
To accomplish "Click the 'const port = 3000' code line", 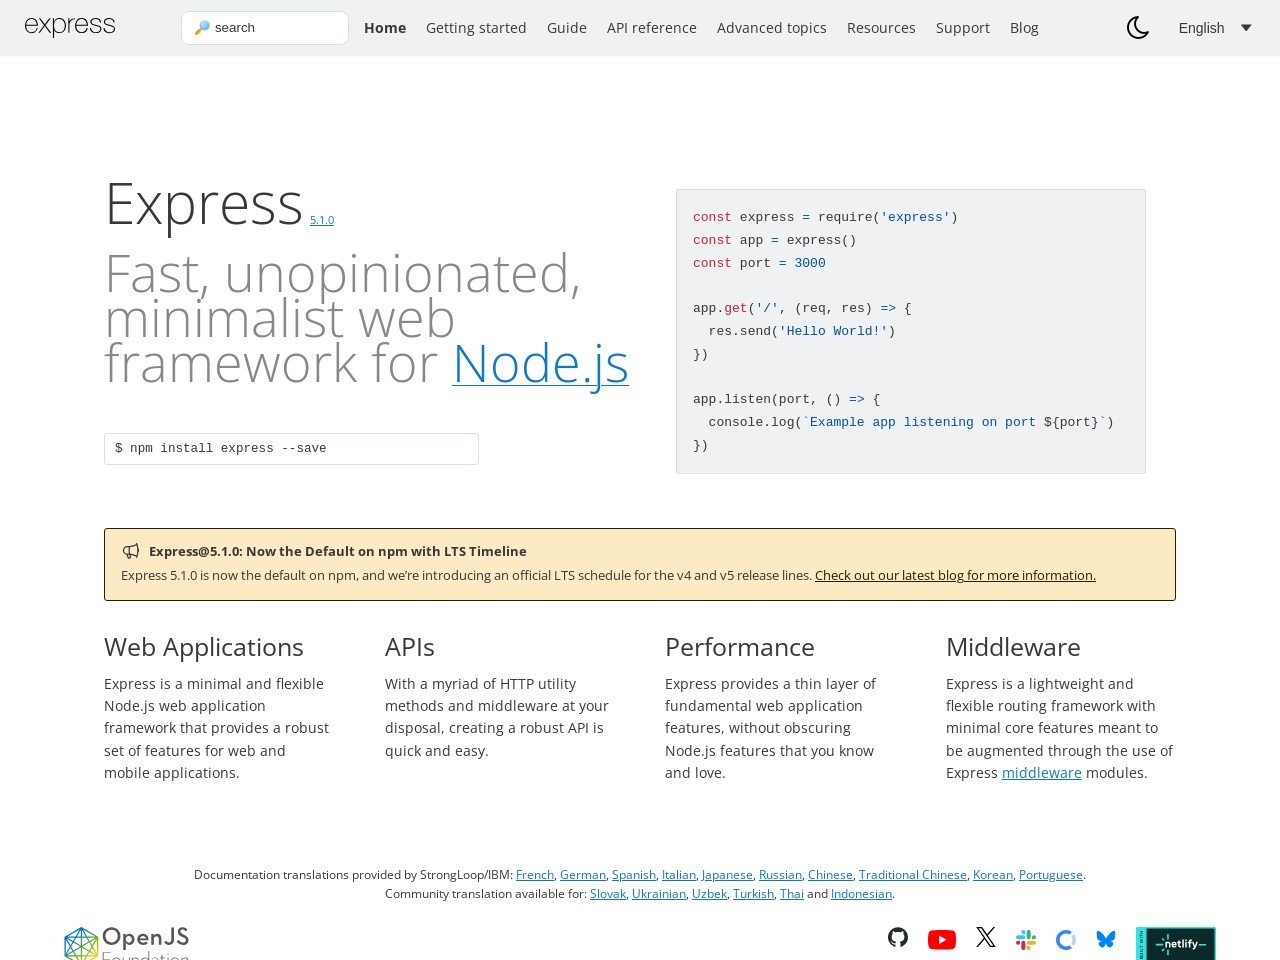I will (x=759, y=263).
